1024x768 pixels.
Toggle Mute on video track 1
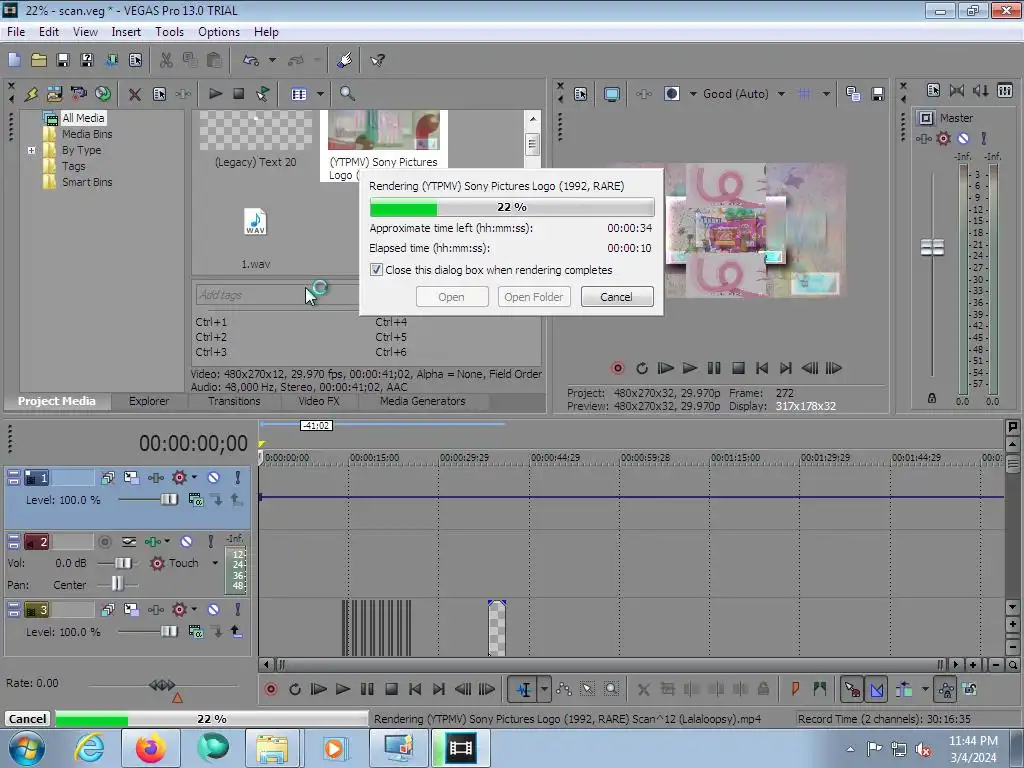click(213, 477)
